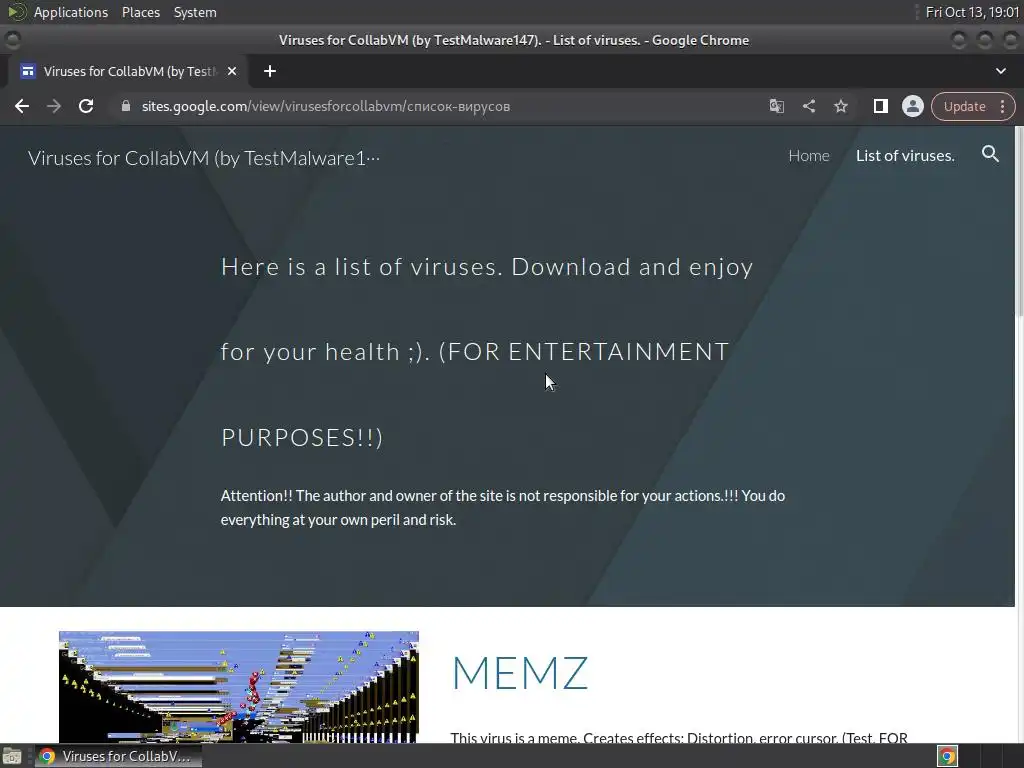Reload the page with the refresh icon

click(86, 106)
